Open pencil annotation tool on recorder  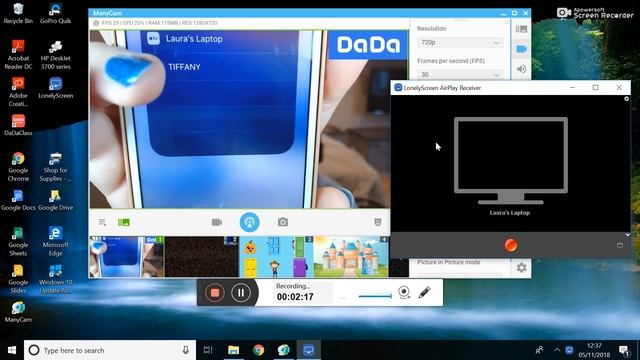[424, 292]
